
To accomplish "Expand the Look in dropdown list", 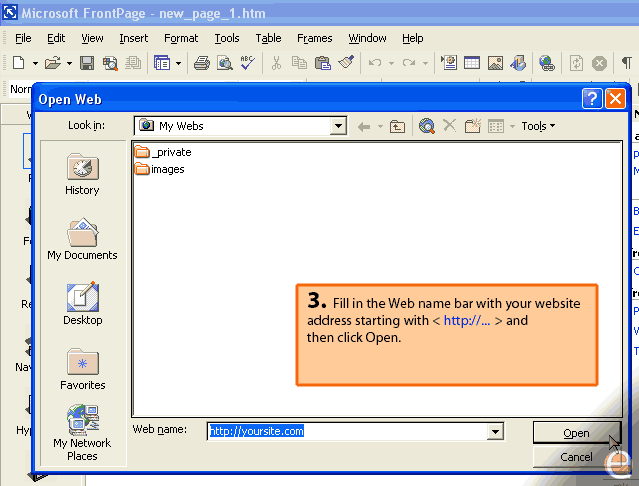I will coord(338,126).
